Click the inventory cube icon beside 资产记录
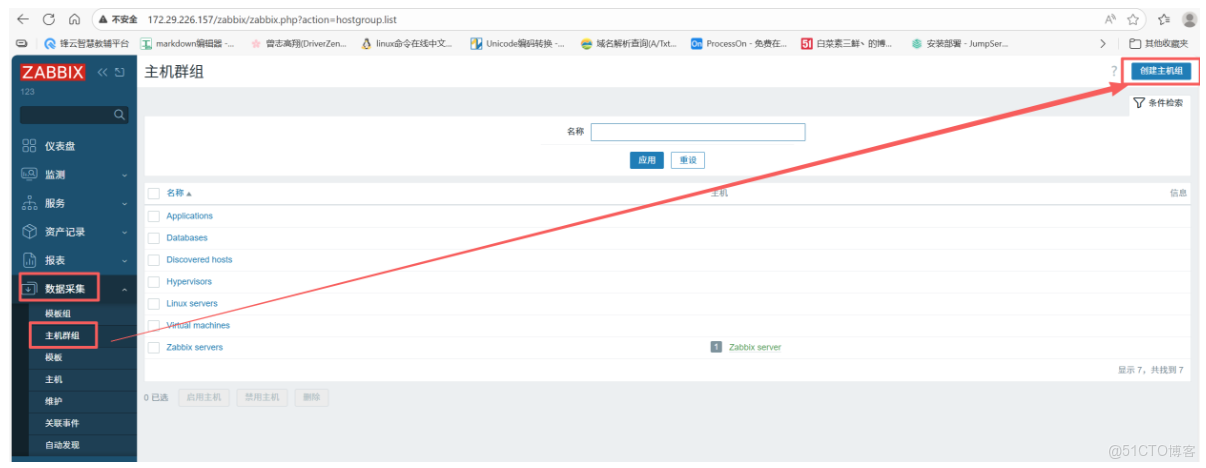1206x468 pixels. point(29,232)
